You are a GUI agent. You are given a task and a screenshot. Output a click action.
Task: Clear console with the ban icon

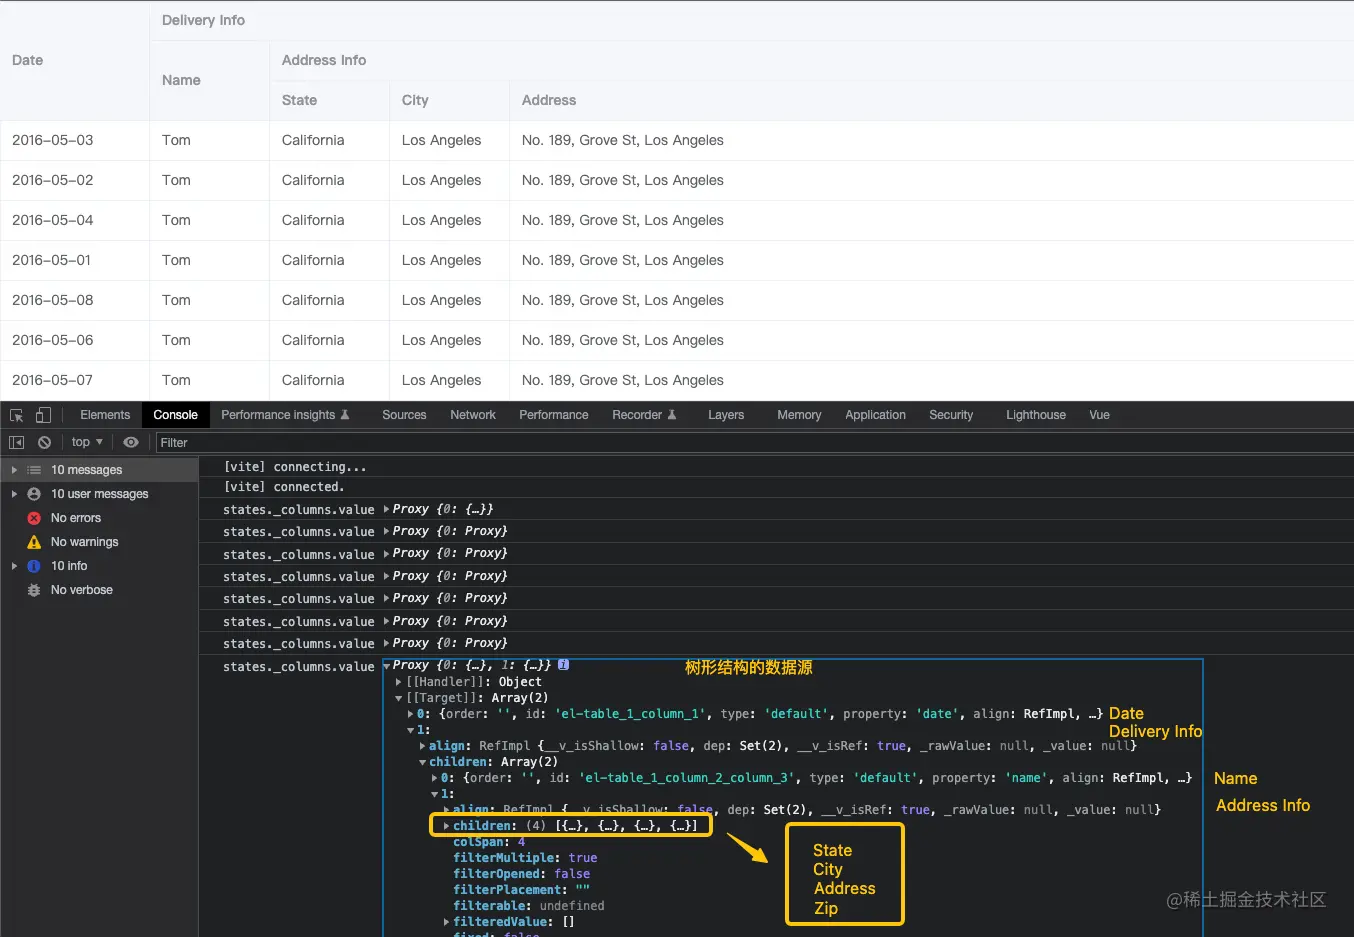[44, 442]
